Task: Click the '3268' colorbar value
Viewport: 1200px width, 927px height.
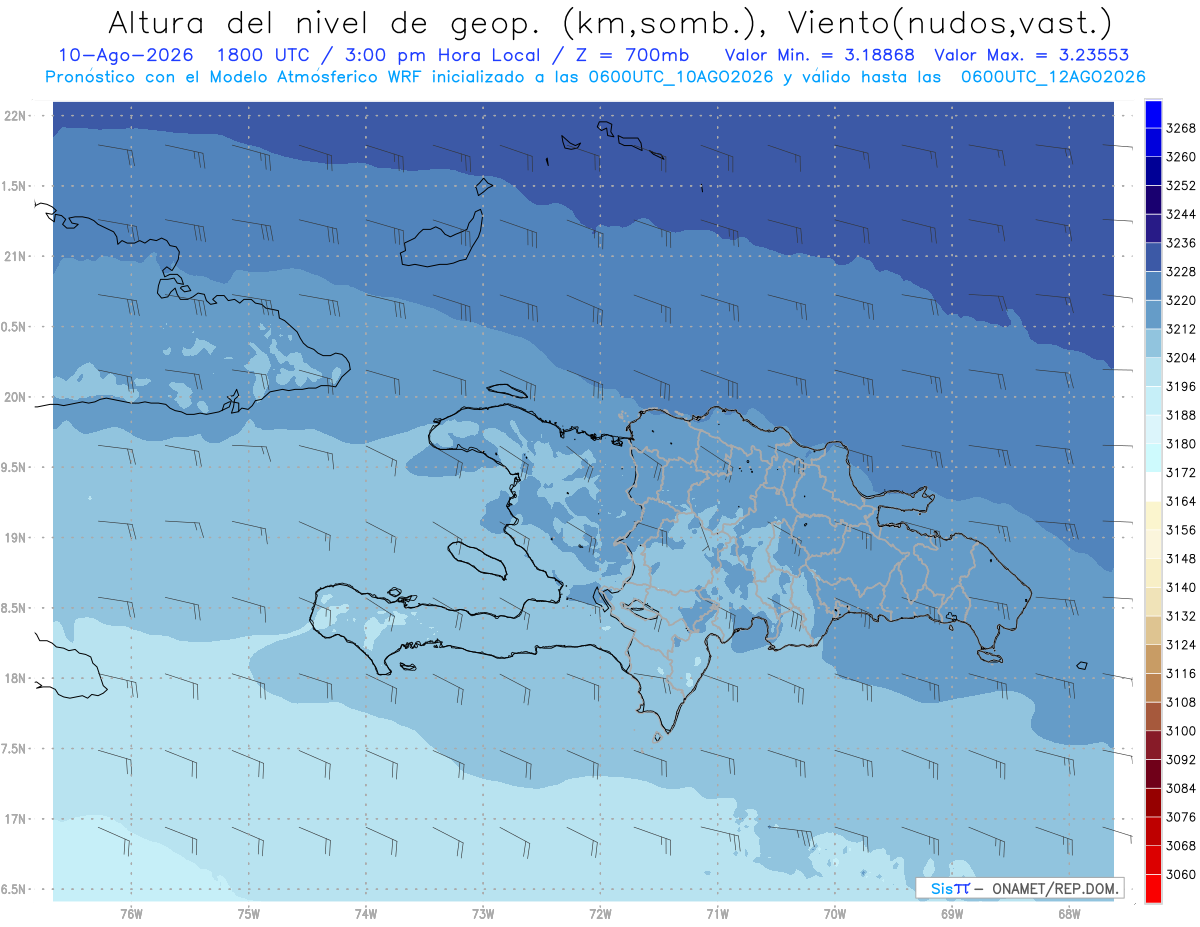Action: 1181,128
